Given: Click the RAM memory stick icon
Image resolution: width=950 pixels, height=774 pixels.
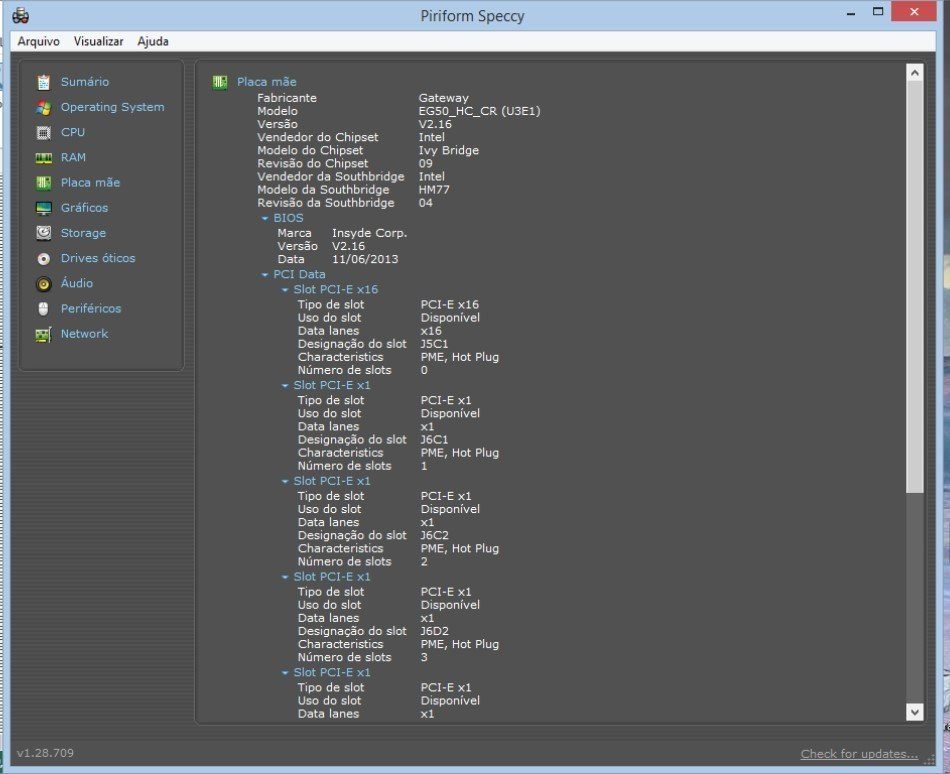Looking at the screenshot, I should click(44, 158).
